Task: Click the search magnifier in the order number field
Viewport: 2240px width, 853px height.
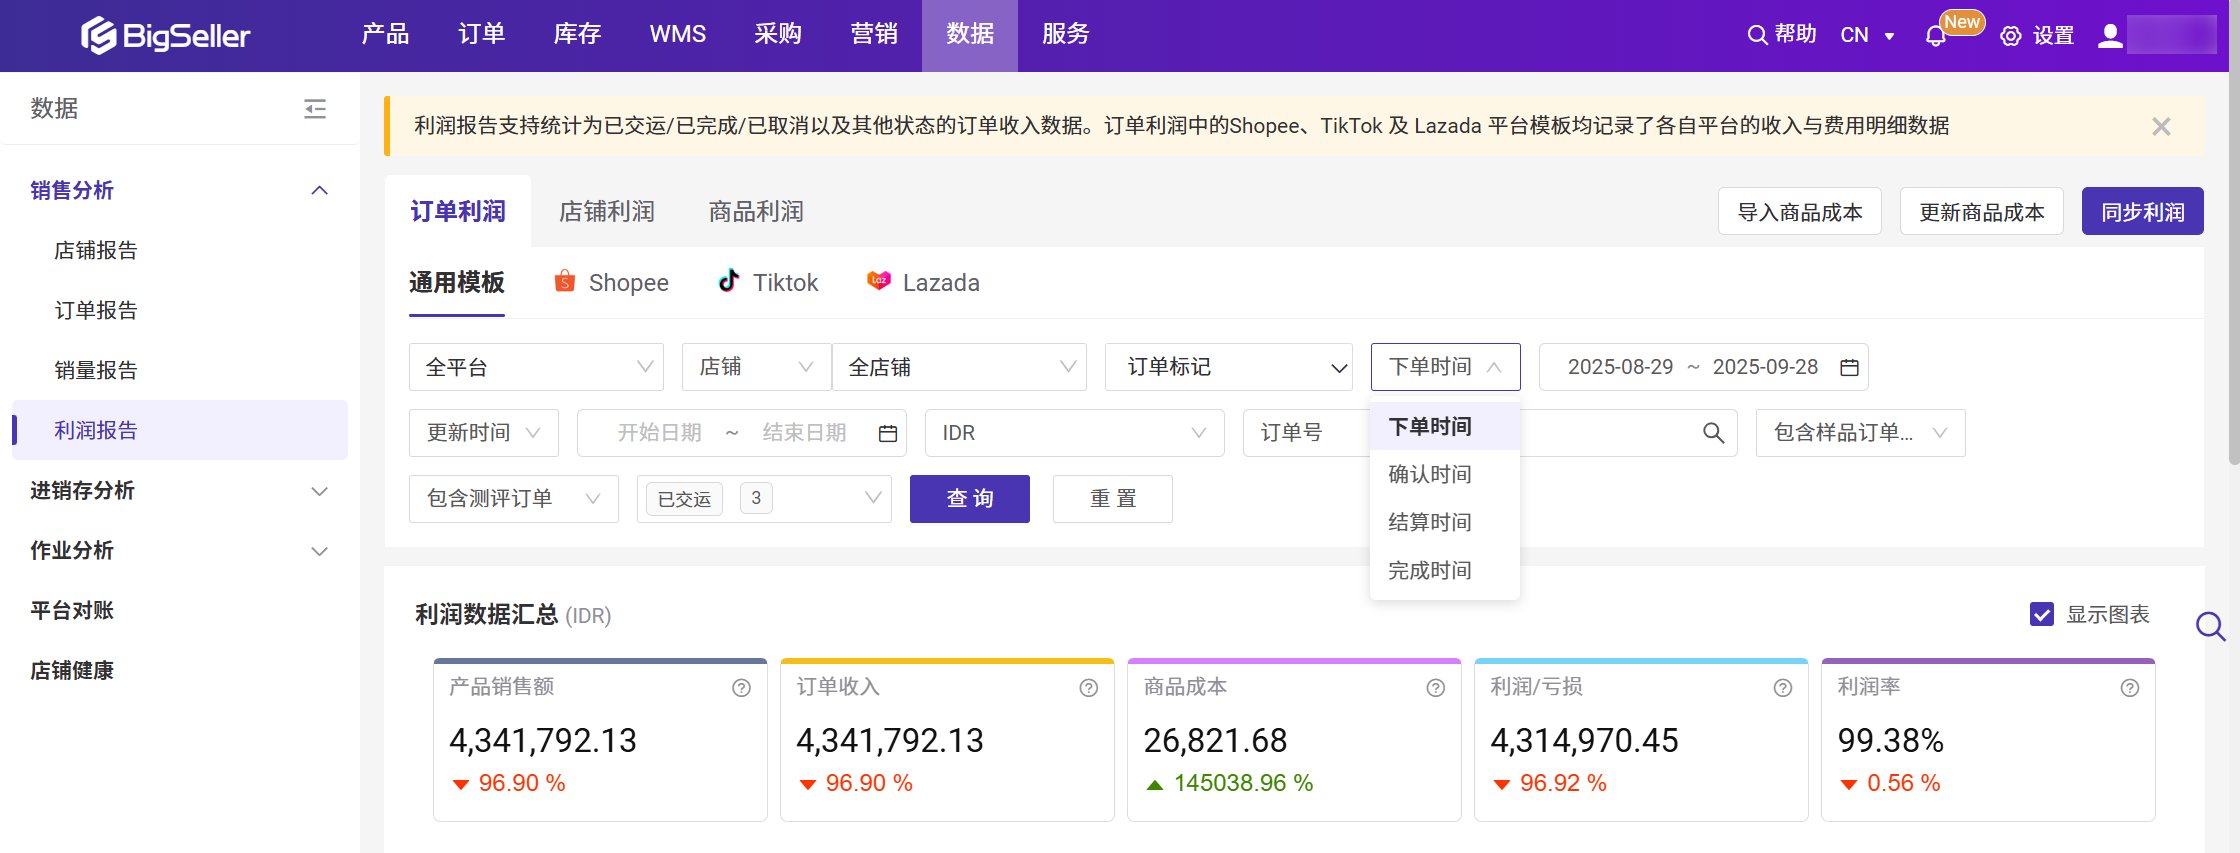Action: pyautogui.click(x=1713, y=433)
